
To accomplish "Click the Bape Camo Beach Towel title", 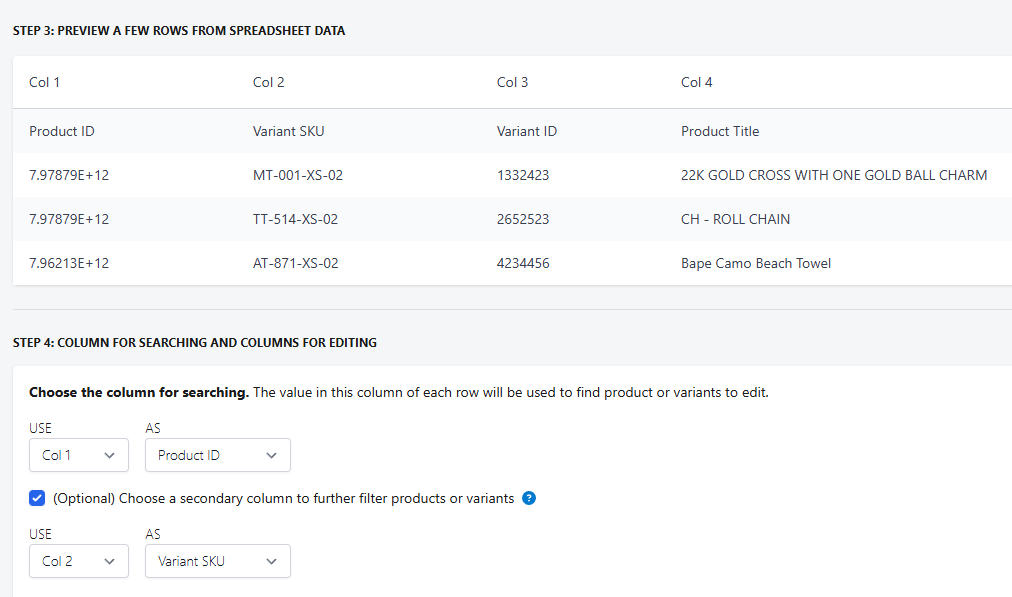I will tap(756, 263).
